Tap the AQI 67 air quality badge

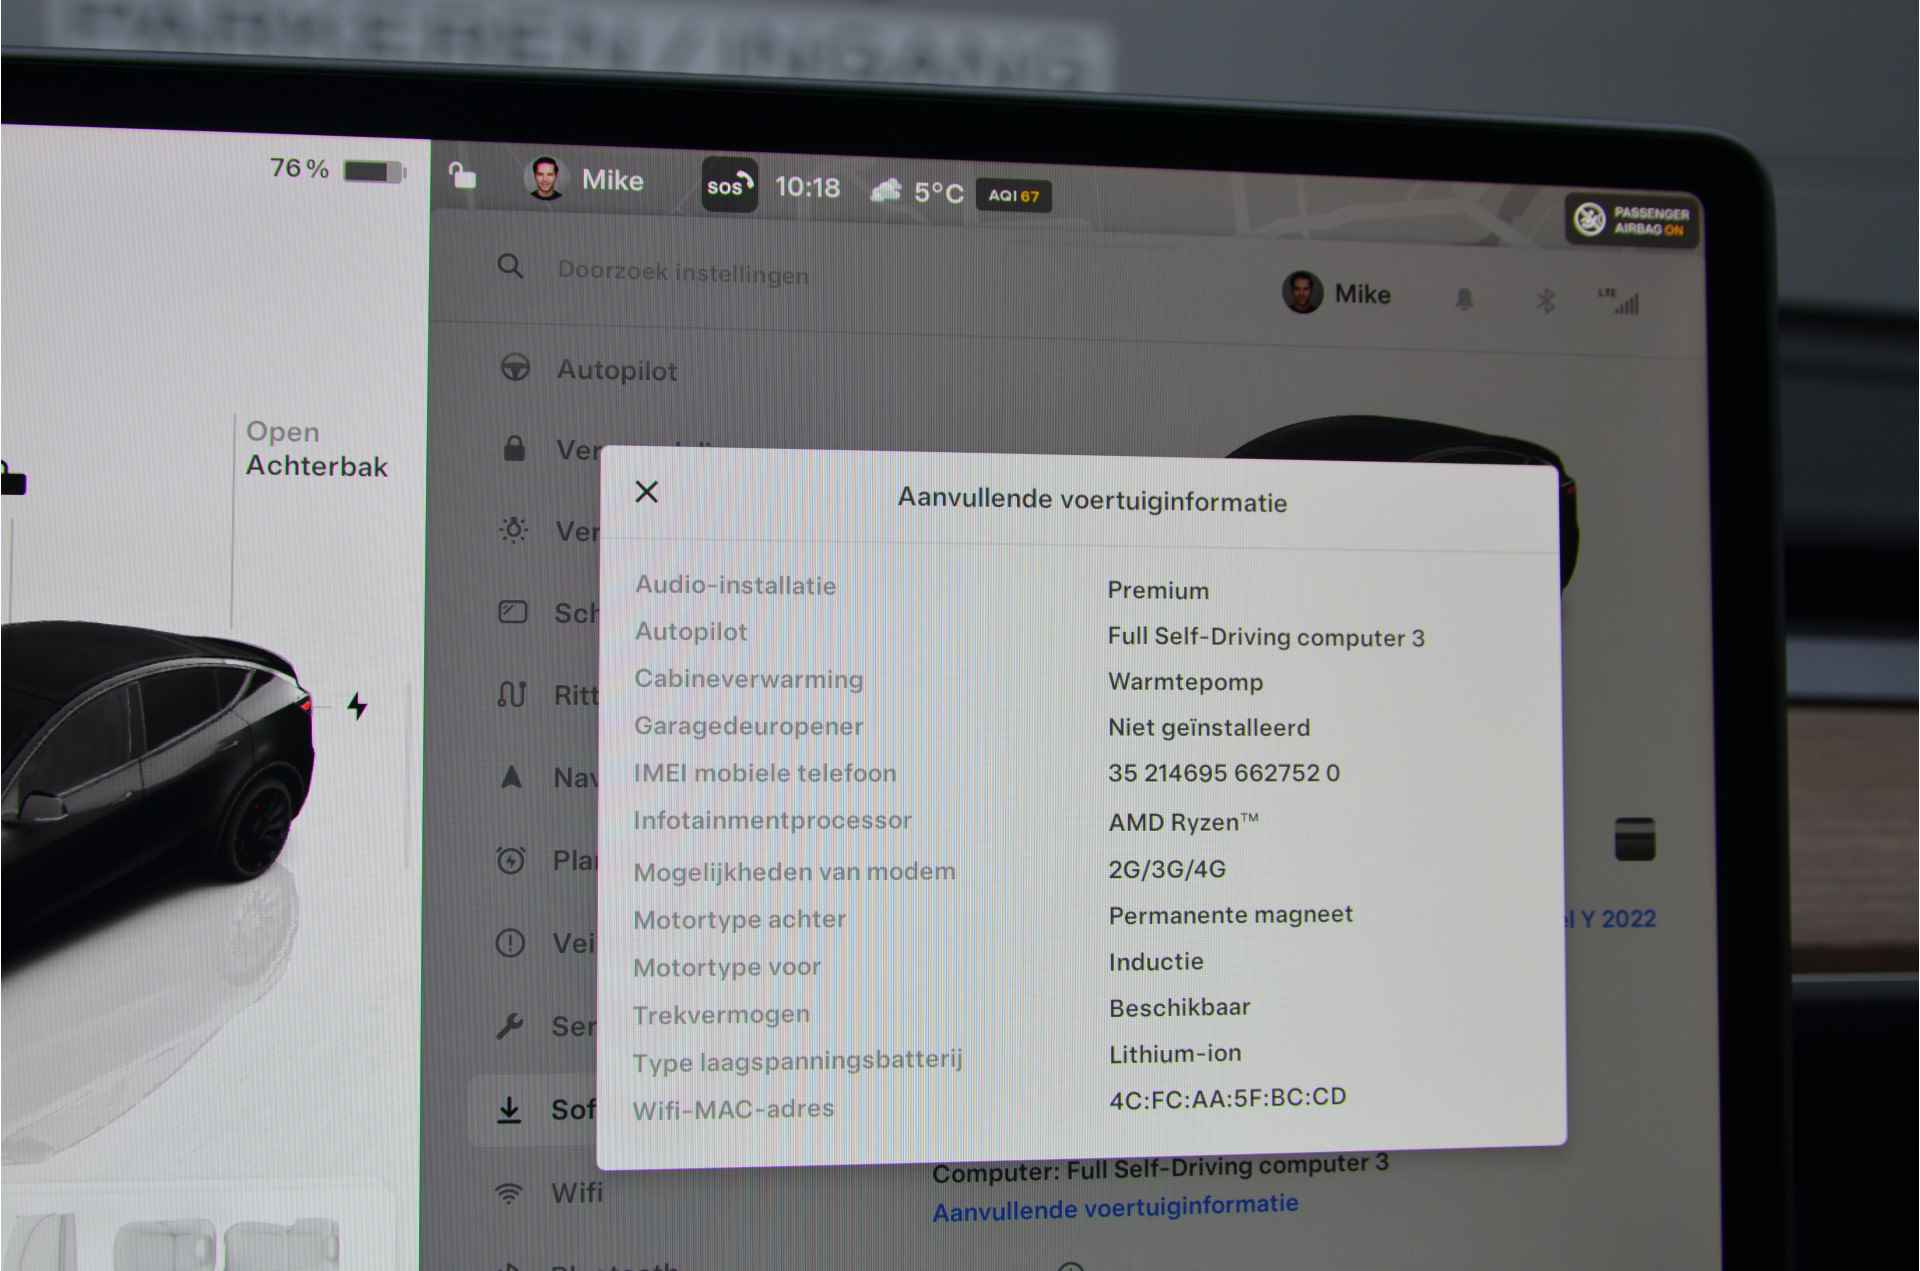pos(1013,196)
